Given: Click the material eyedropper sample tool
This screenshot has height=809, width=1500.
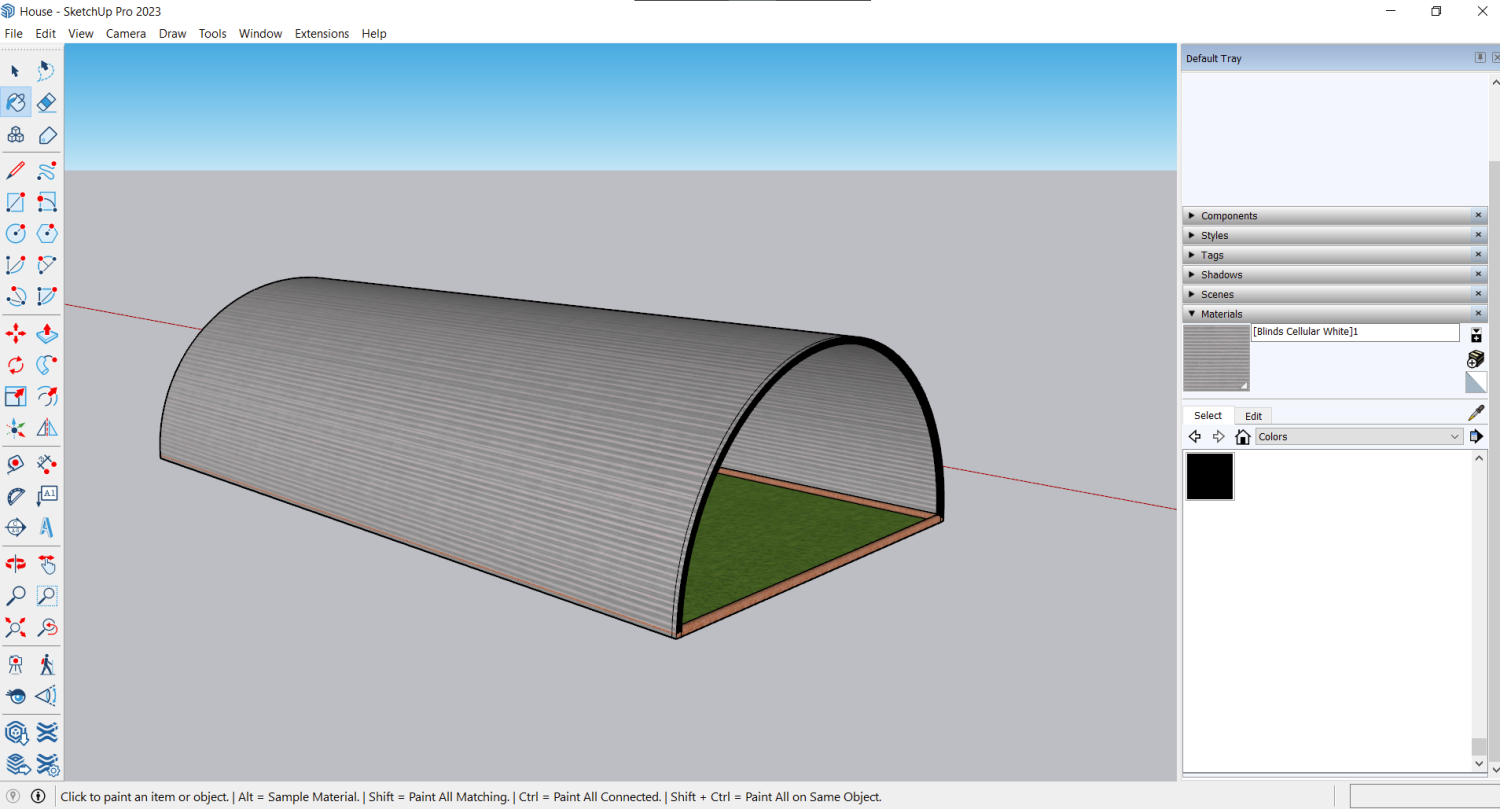Looking at the screenshot, I should pyautogui.click(x=1475, y=413).
